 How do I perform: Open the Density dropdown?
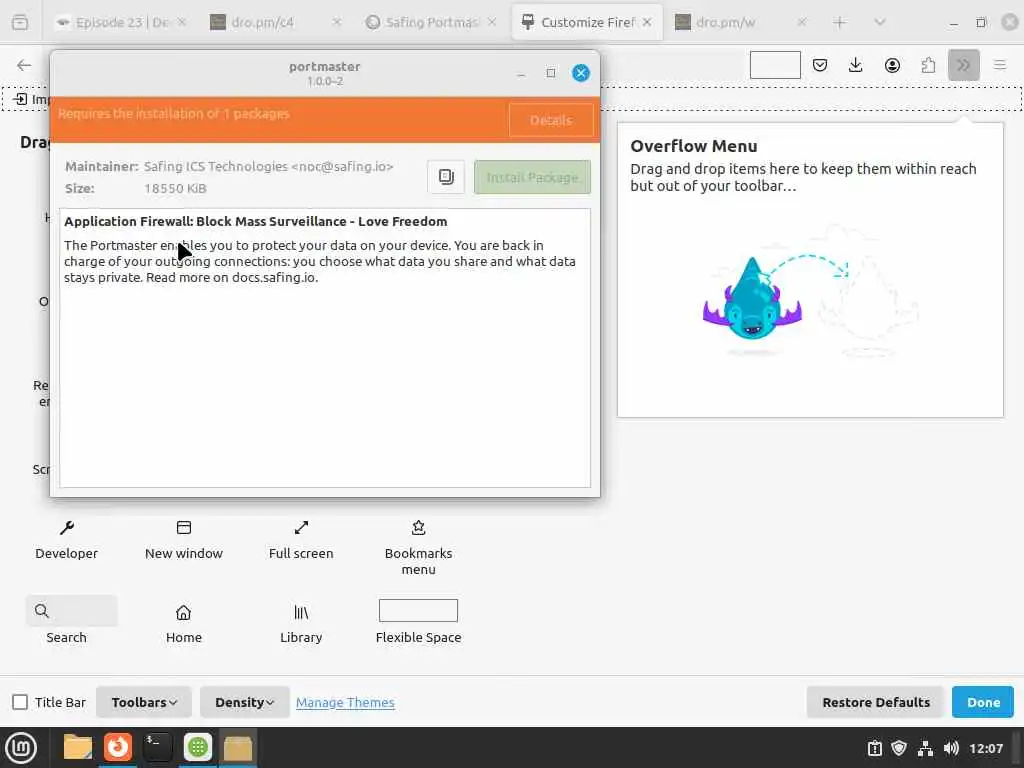pyautogui.click(x=244, y=702)
